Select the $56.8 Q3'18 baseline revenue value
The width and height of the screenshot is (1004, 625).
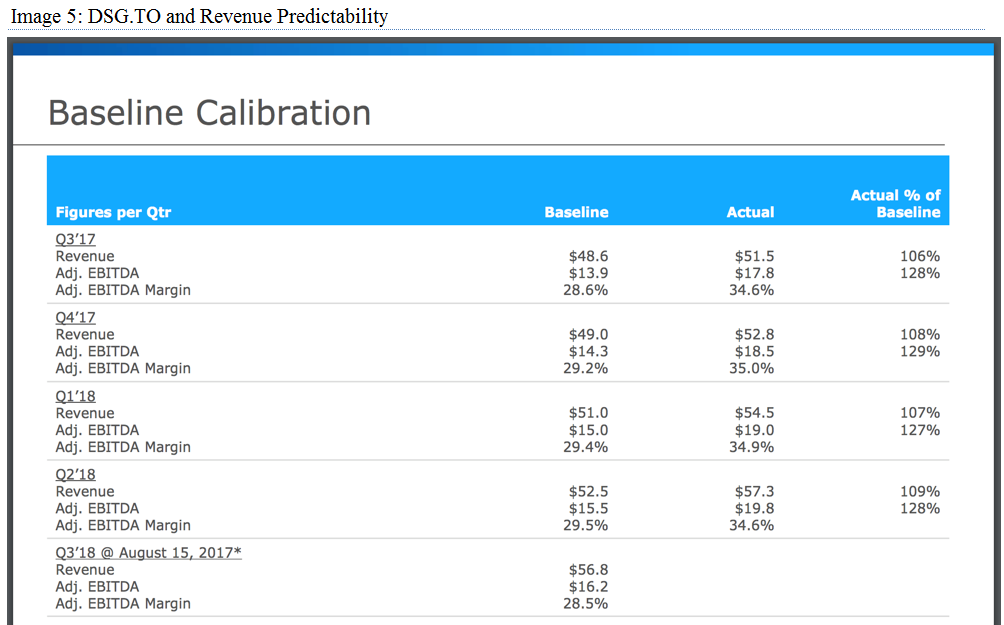[x=588, y=570]
